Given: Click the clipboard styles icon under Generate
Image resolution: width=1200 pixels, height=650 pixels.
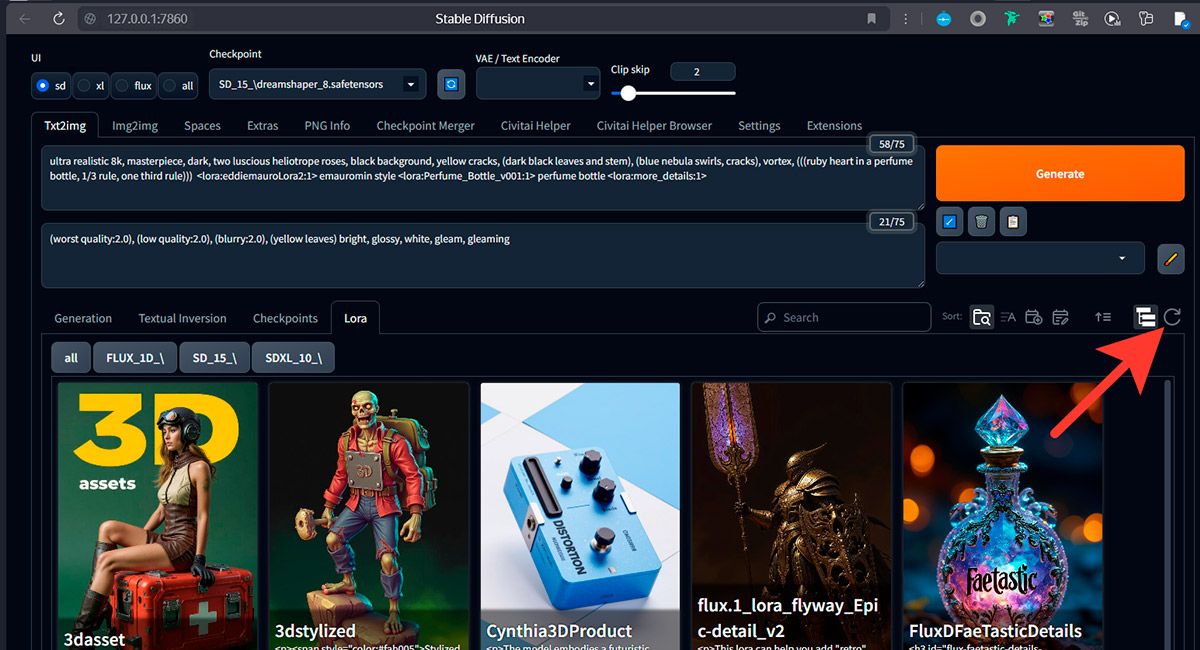Looking at the screenshot, I should click(1013, 222).
